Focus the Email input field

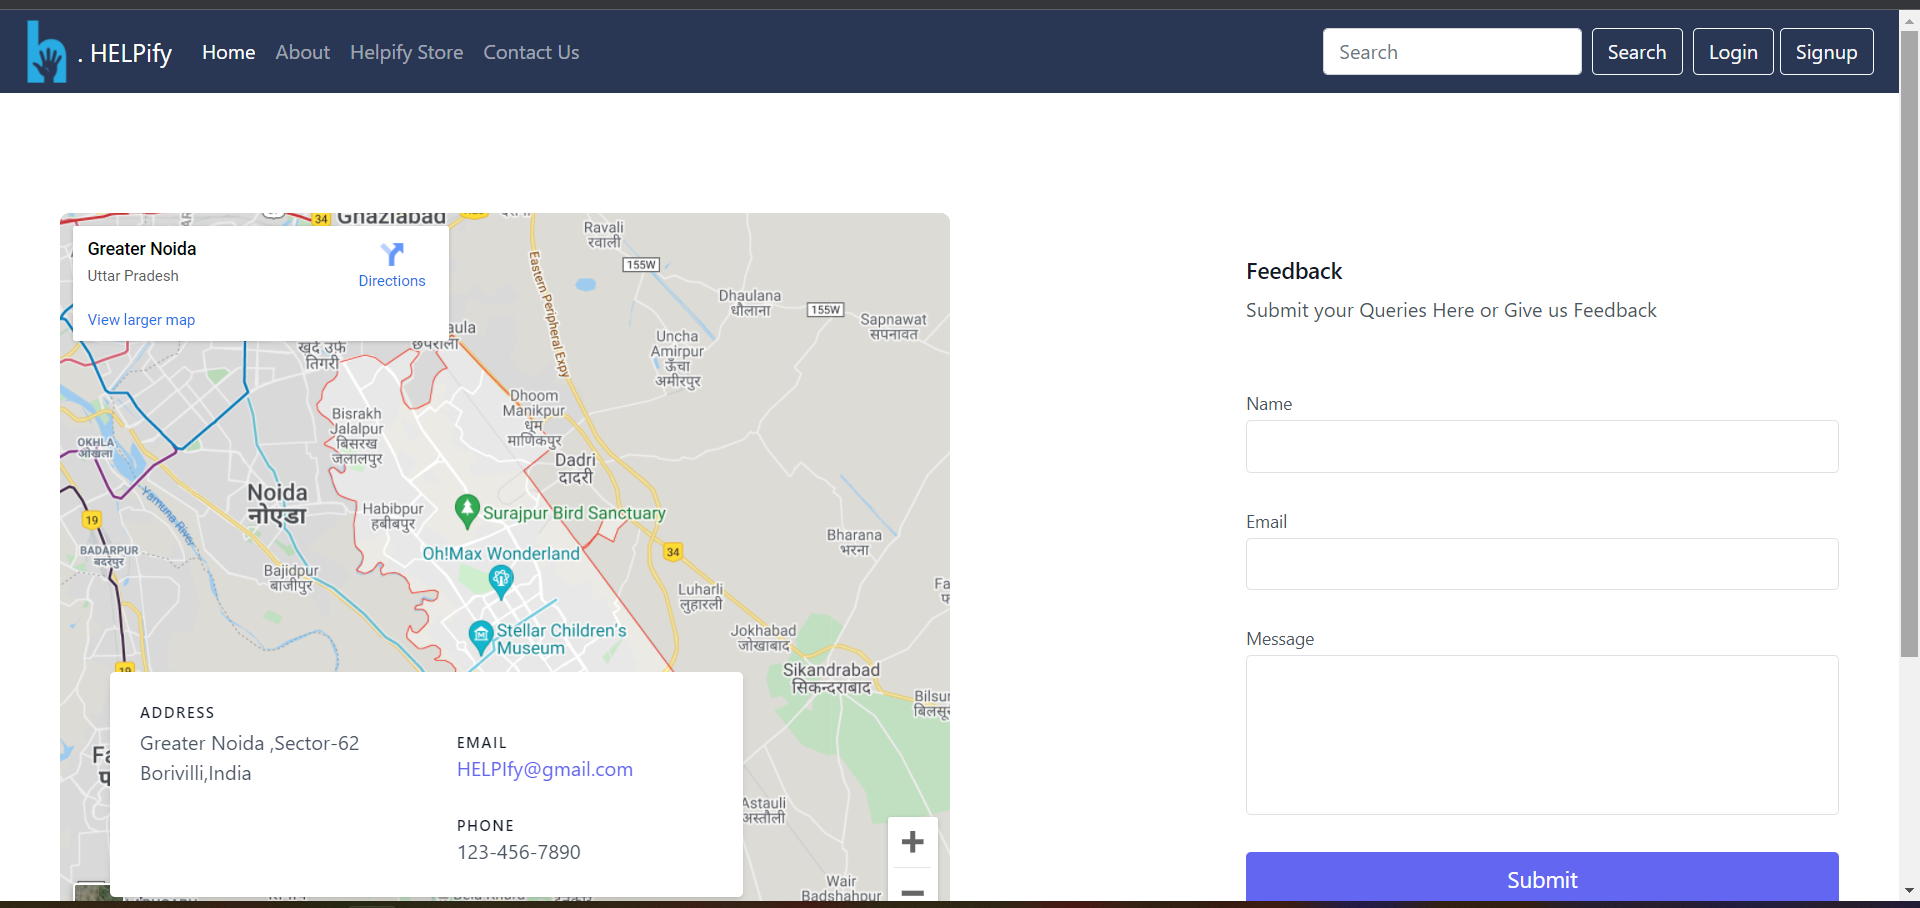(1542, 564)
